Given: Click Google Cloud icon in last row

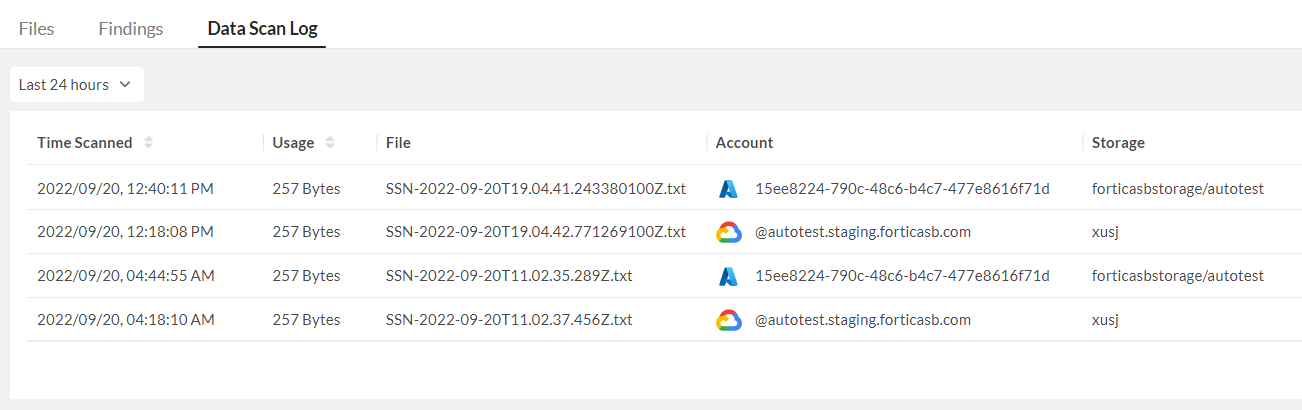Looking at the screenshot, I should [x=728, y=320].
